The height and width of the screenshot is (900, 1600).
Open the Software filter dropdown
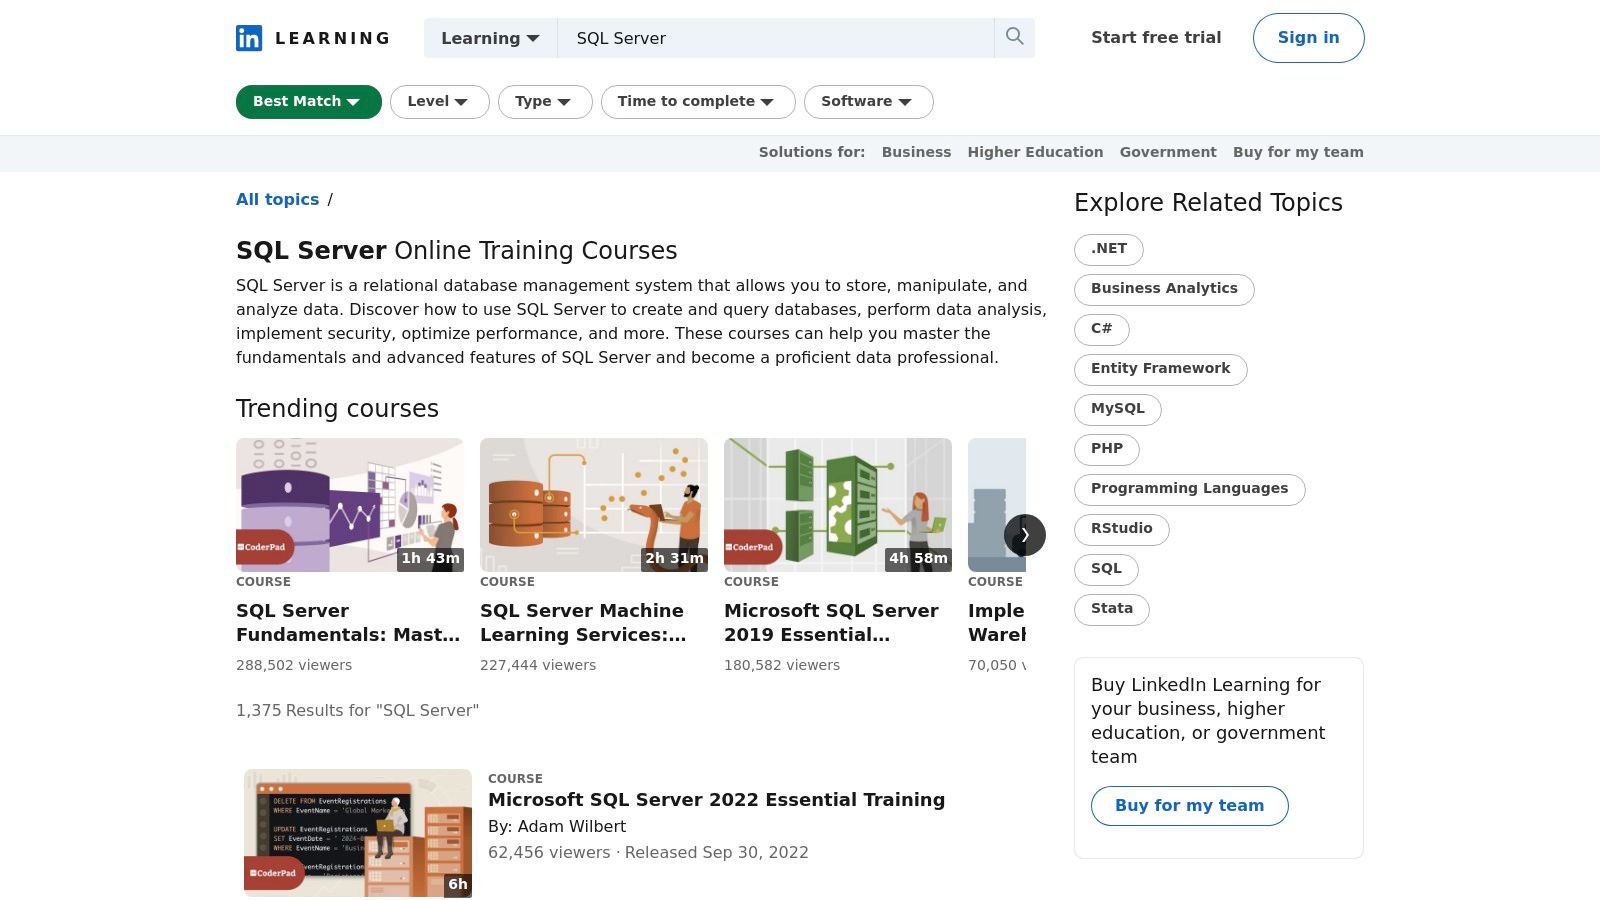(x=869, y=102)
